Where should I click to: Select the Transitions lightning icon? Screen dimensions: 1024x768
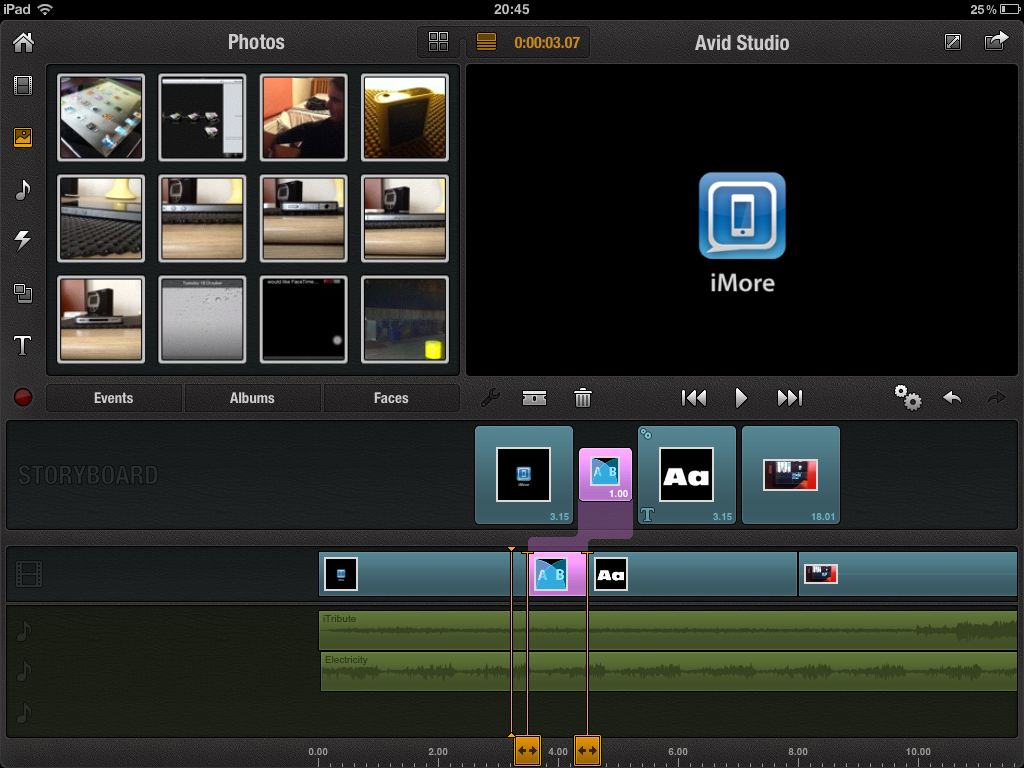24,241
